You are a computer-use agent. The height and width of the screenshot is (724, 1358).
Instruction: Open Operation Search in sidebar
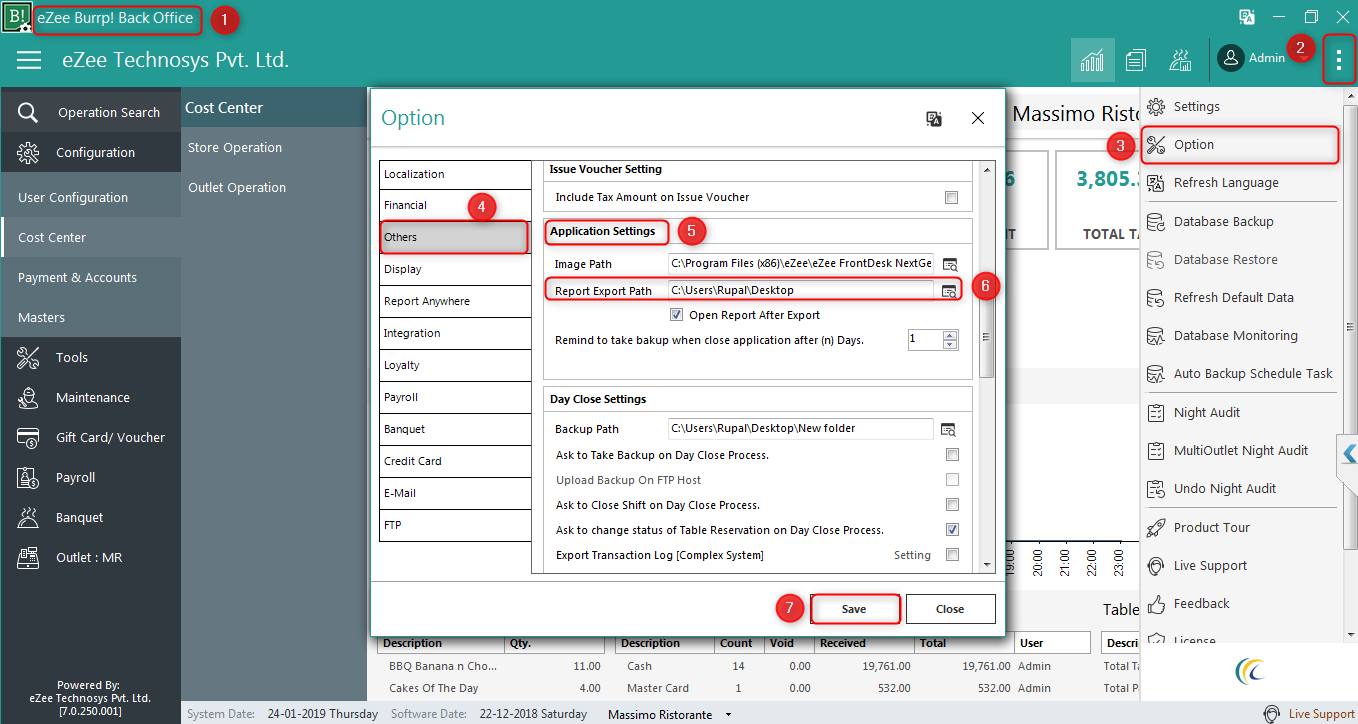pyautogui.click(x=90, y=112)
